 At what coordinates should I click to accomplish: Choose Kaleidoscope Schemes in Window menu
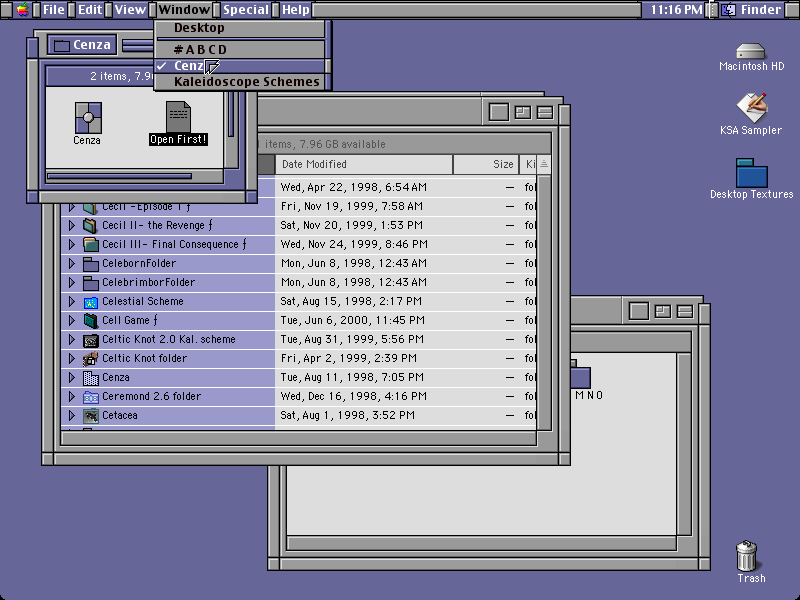pos(240,82)
